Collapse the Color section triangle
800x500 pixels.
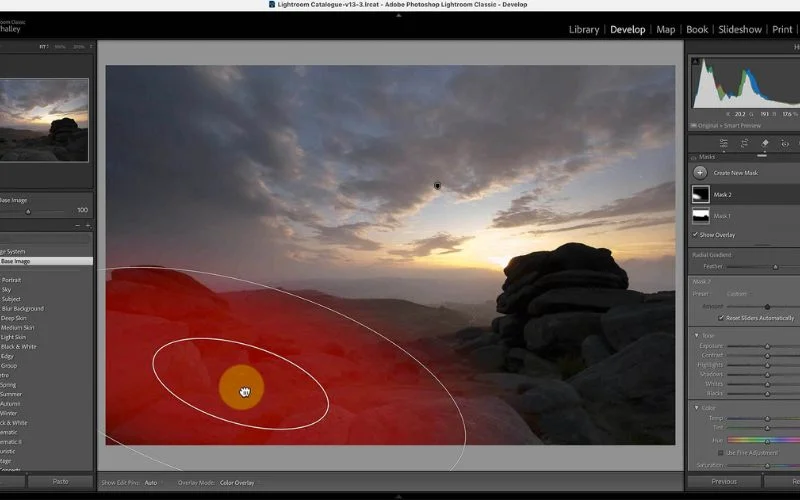click(x=696, y=407)
